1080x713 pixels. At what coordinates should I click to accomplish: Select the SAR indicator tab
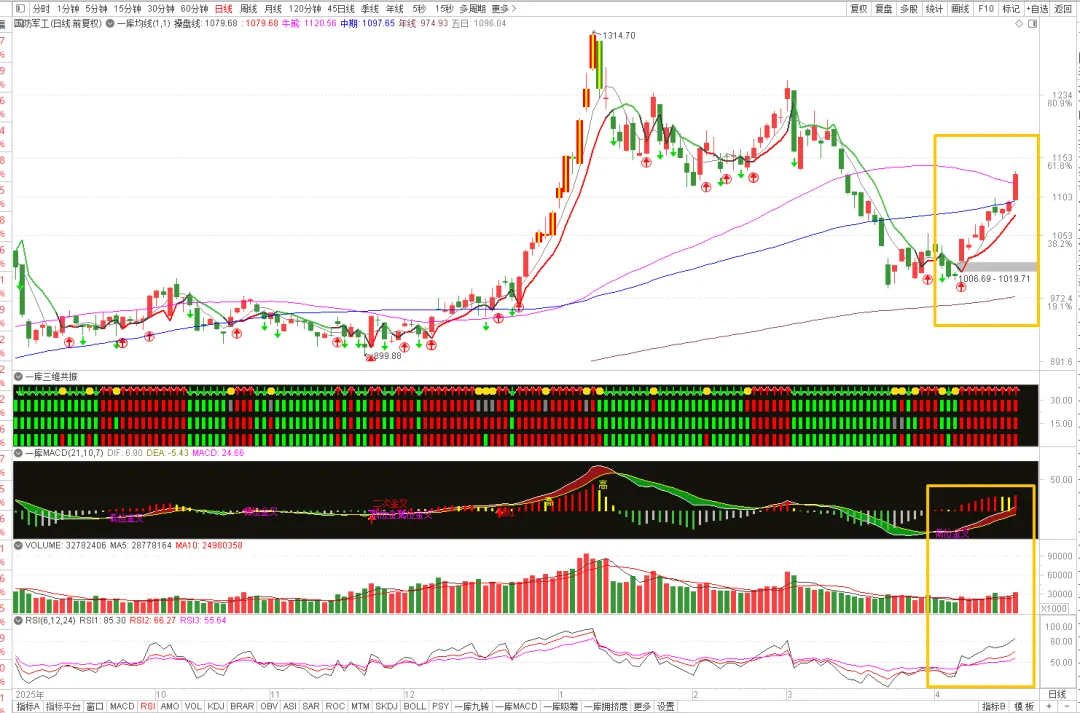click(x=311, y=706)
